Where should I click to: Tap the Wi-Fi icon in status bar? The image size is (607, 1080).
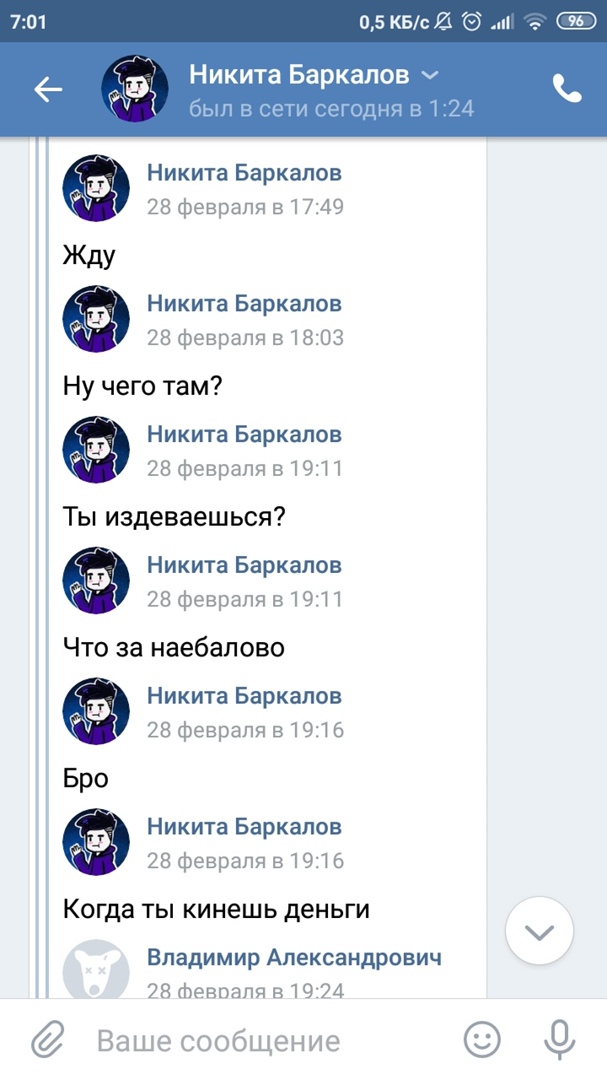[x=537, y=22]
